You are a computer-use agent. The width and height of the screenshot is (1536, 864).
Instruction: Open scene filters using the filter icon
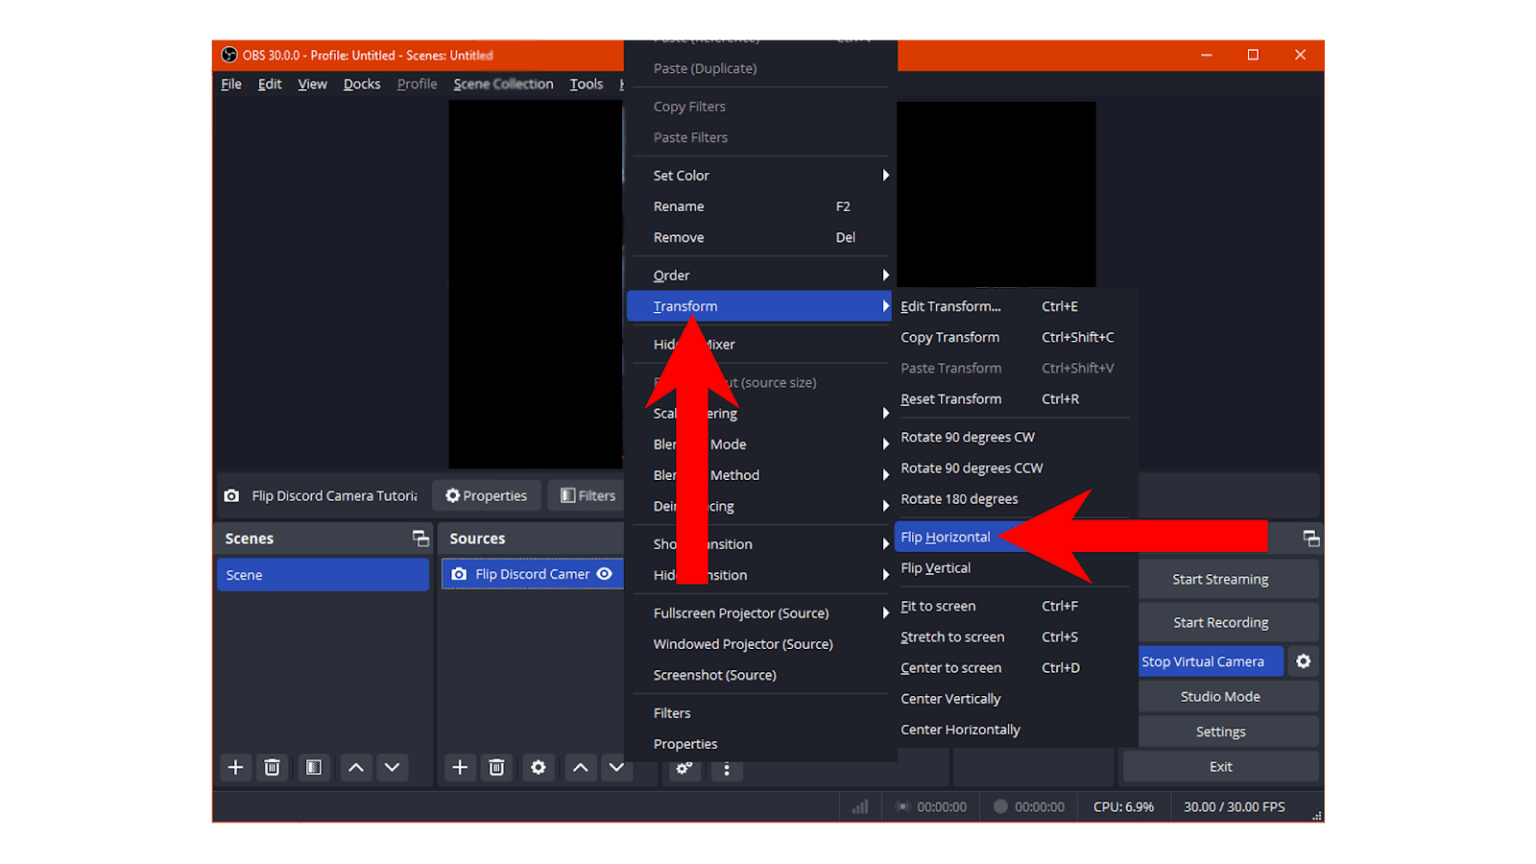(313, 767)
